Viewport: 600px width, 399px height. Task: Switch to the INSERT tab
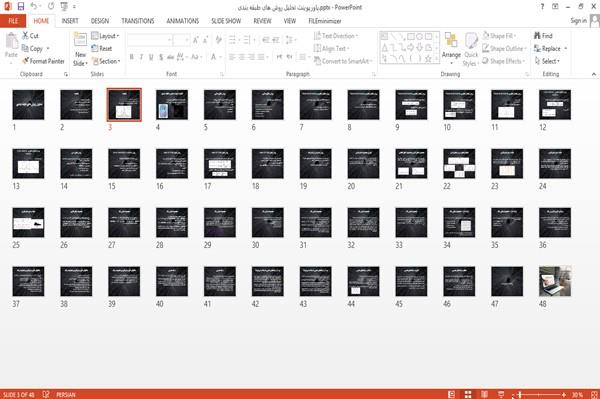(70, 21)
